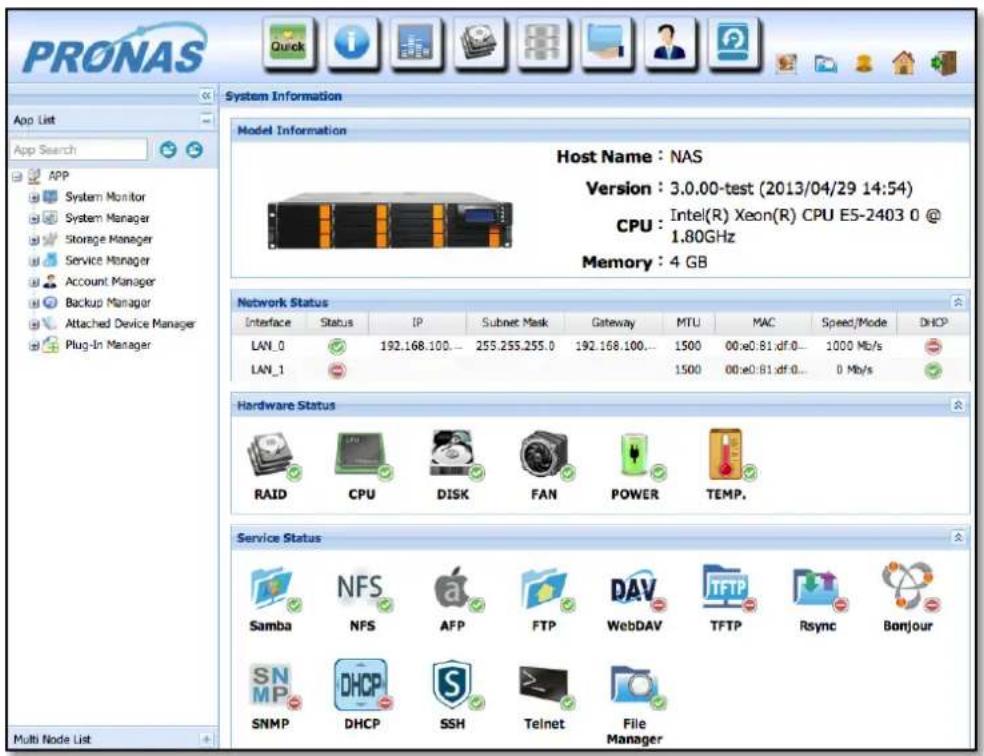The height and width of the screenshot is (756, 984).
Task: Collapse the left sidebar panel
Action: coord(206,95)
